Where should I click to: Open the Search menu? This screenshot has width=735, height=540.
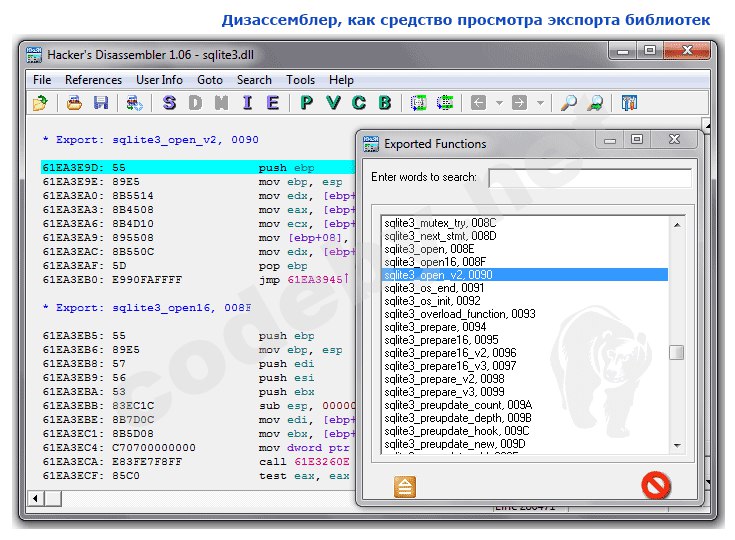coord(254,80)
